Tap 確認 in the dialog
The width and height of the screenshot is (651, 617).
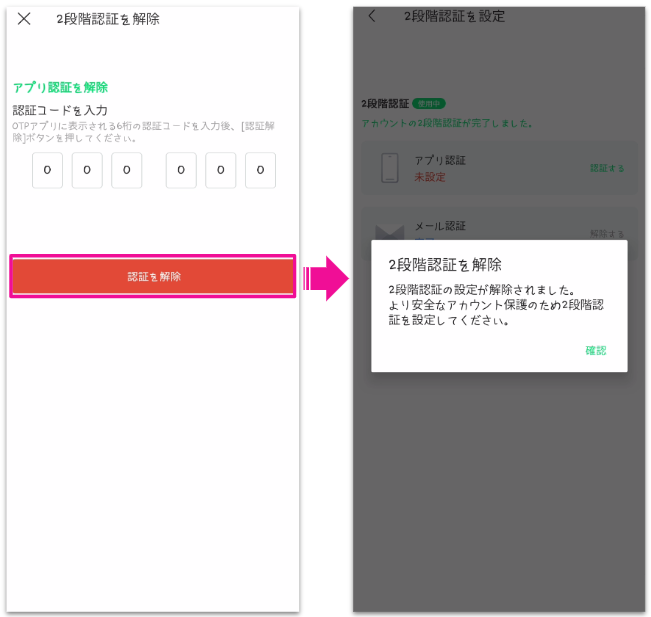596,350
